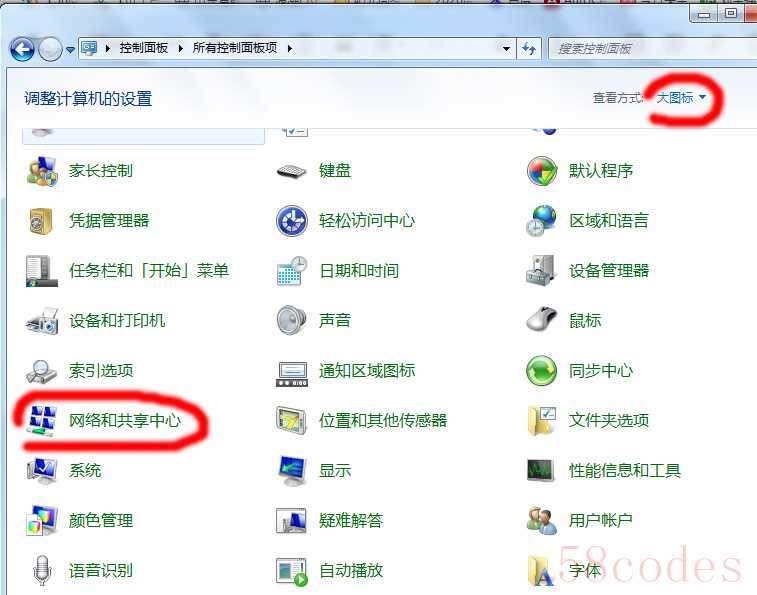The width and height of the screenshot is (757, 595).
Task: Click the 声音 speaker icon
Action: 292,320
